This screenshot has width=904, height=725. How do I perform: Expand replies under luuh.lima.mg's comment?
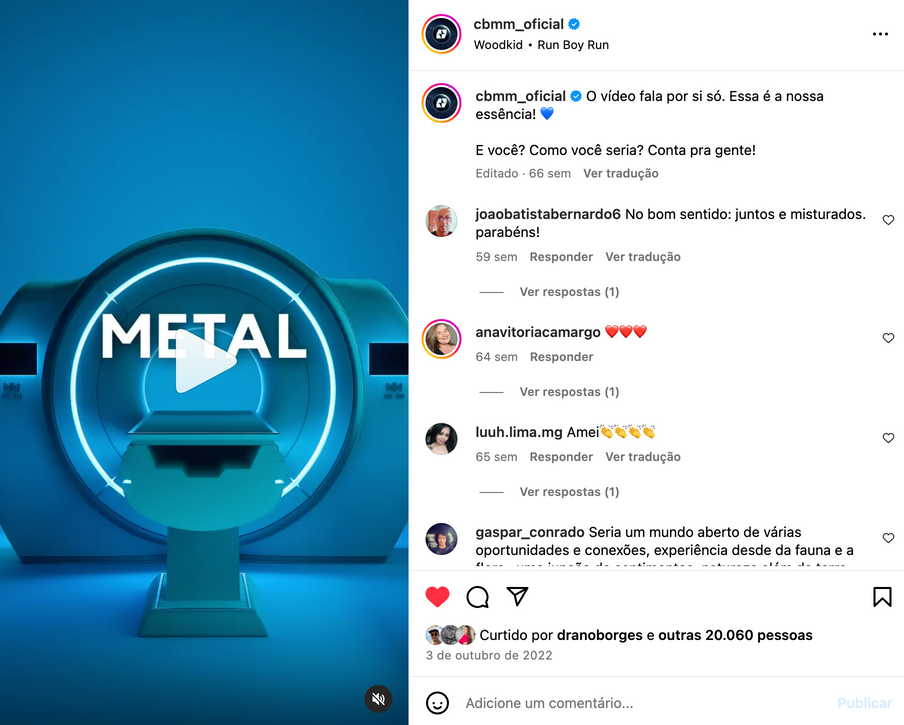(569, 492)
